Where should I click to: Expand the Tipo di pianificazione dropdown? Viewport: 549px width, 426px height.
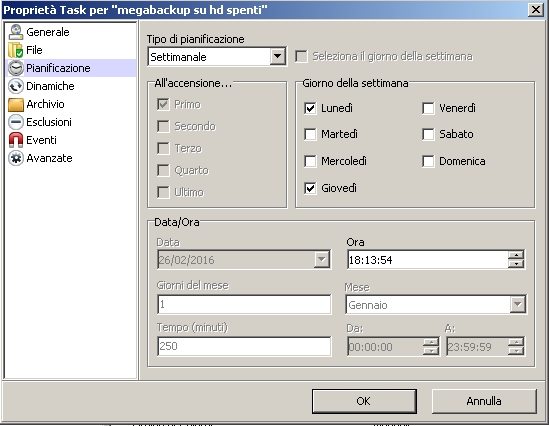[x=277, y=56]
